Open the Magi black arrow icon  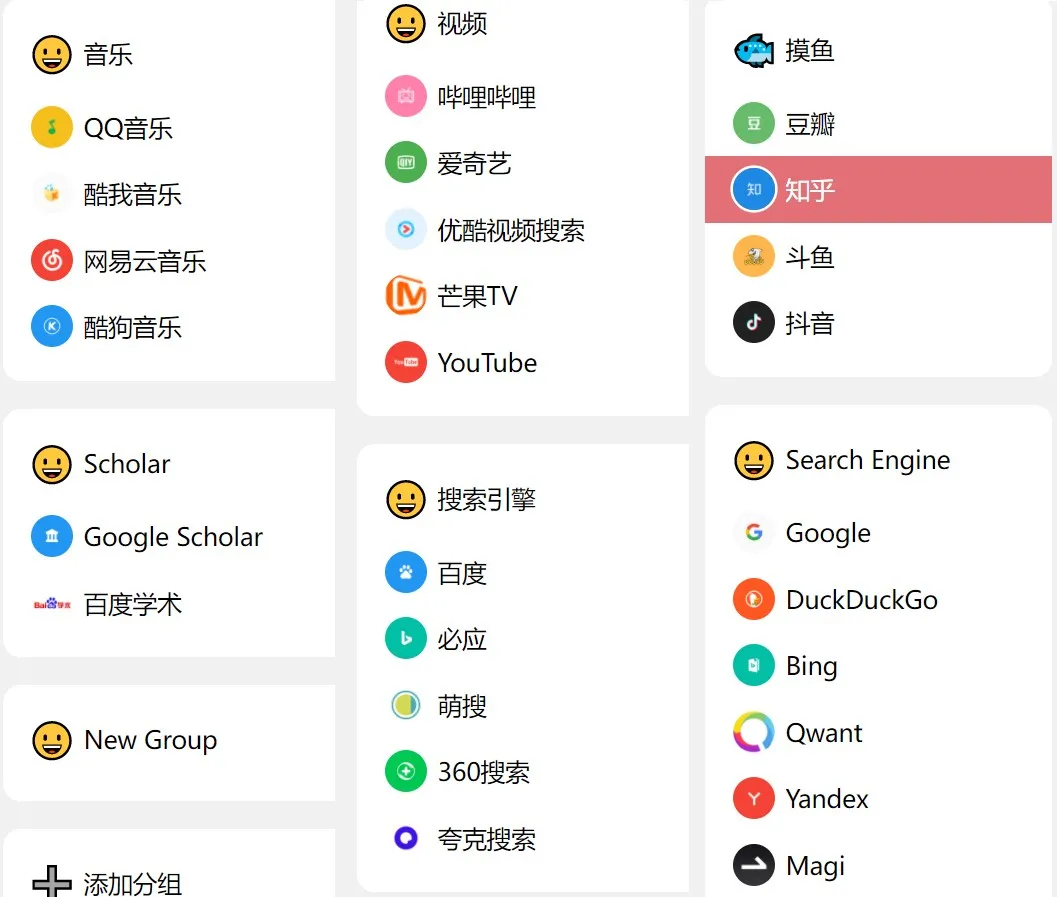[754, 865]
